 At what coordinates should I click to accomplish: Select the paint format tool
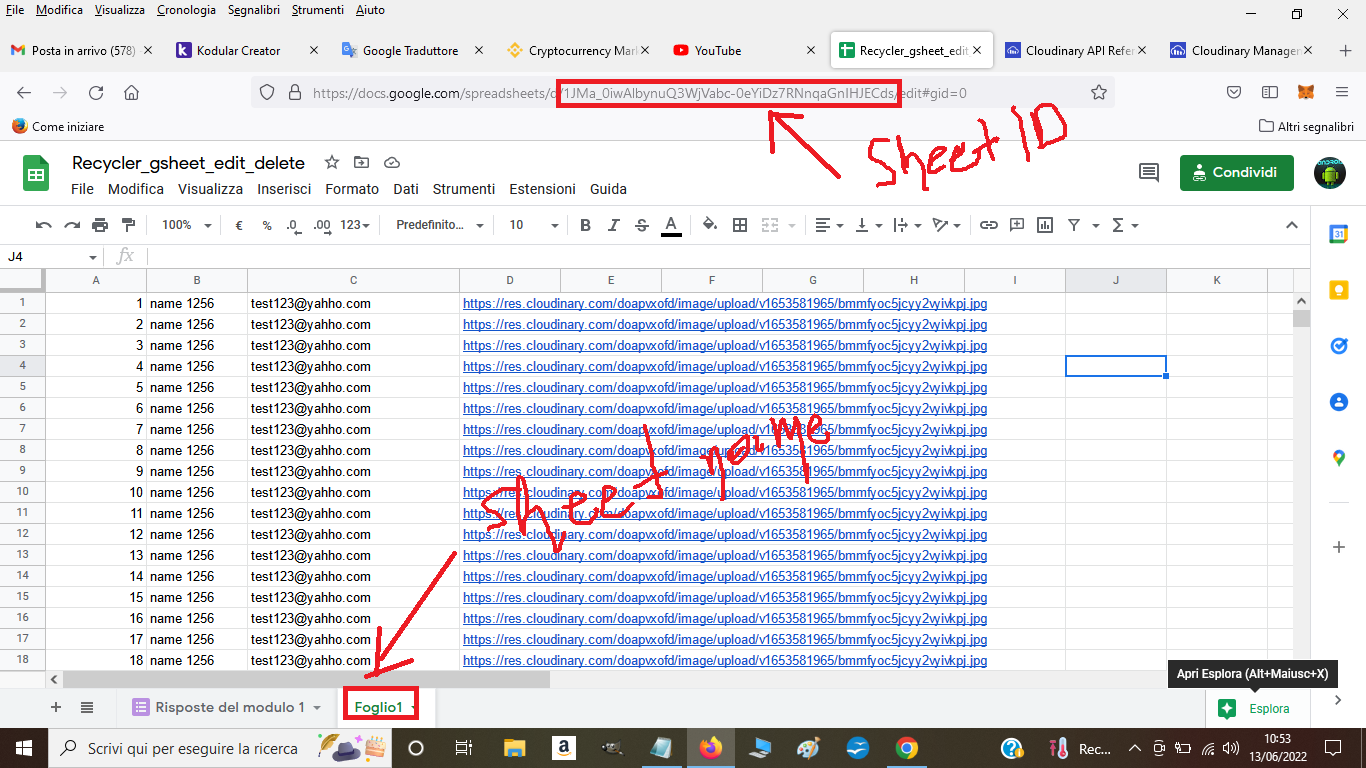[x=128, y=225]
